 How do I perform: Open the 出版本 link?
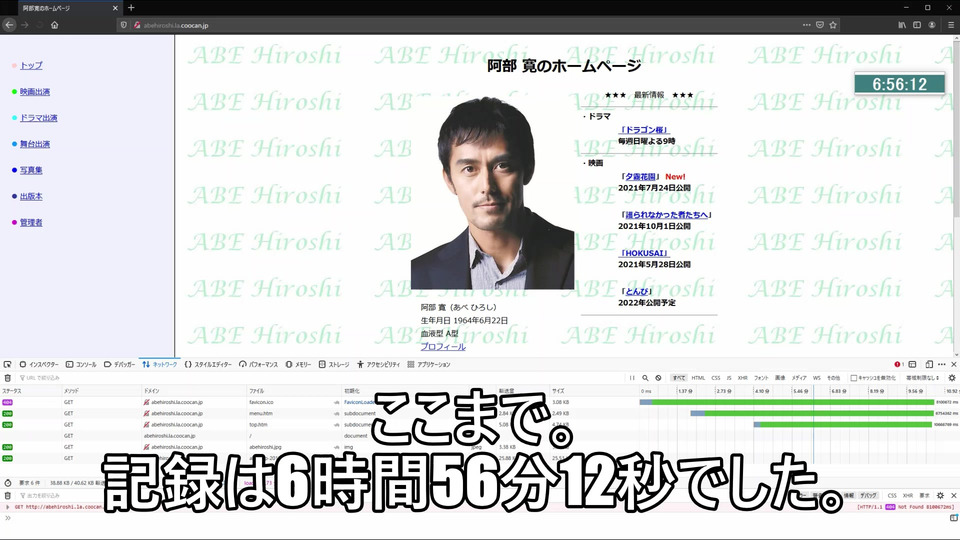[x=31, y=197]
